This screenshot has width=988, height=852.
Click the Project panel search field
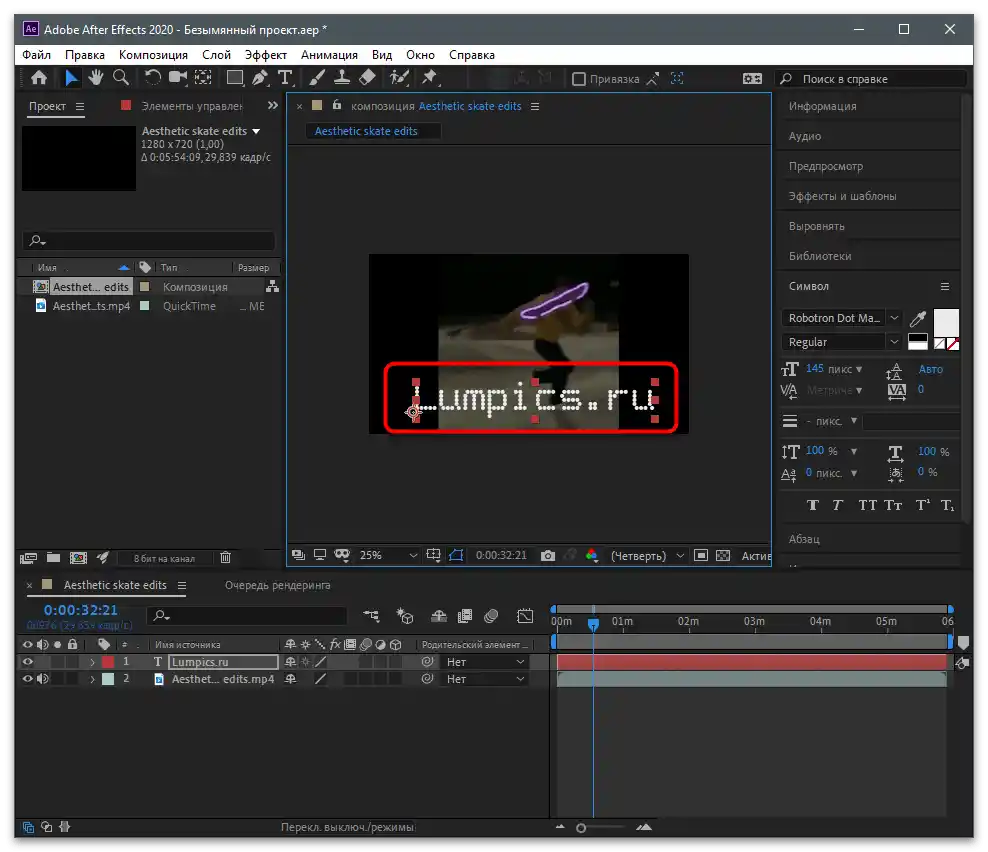149,241
